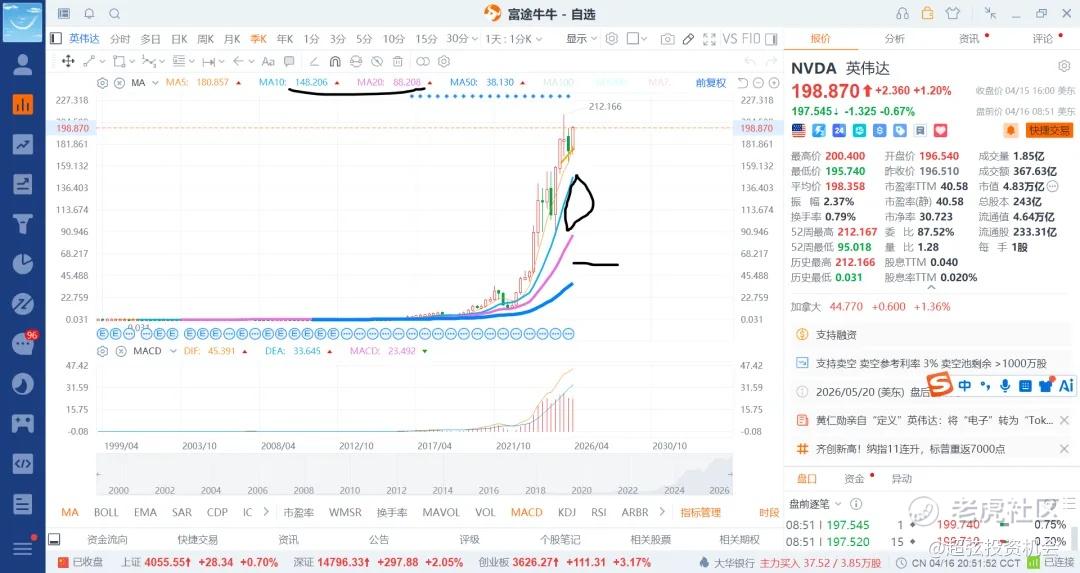Switch to the 年K chart tab
This screenshot has width=1080, height=573.
click(284, 39)
